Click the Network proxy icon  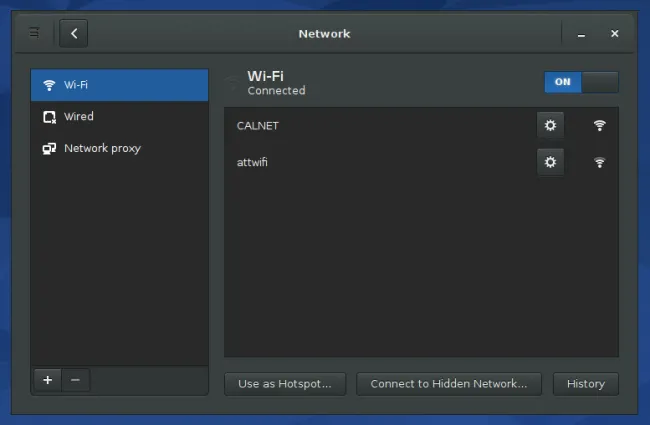pos(49,148)
